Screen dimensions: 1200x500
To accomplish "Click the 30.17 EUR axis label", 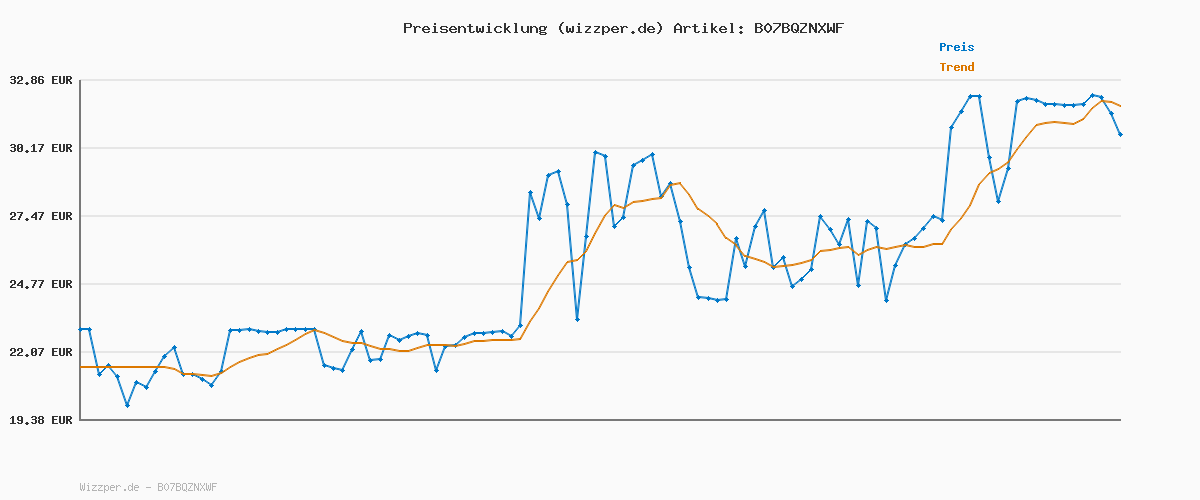I will [40, 148].
